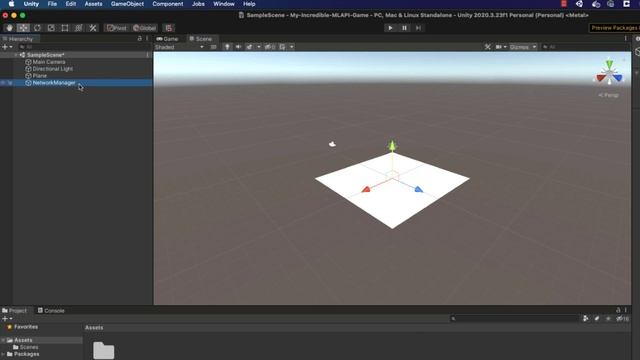Toggle Persp projection label

pos(609,95)
